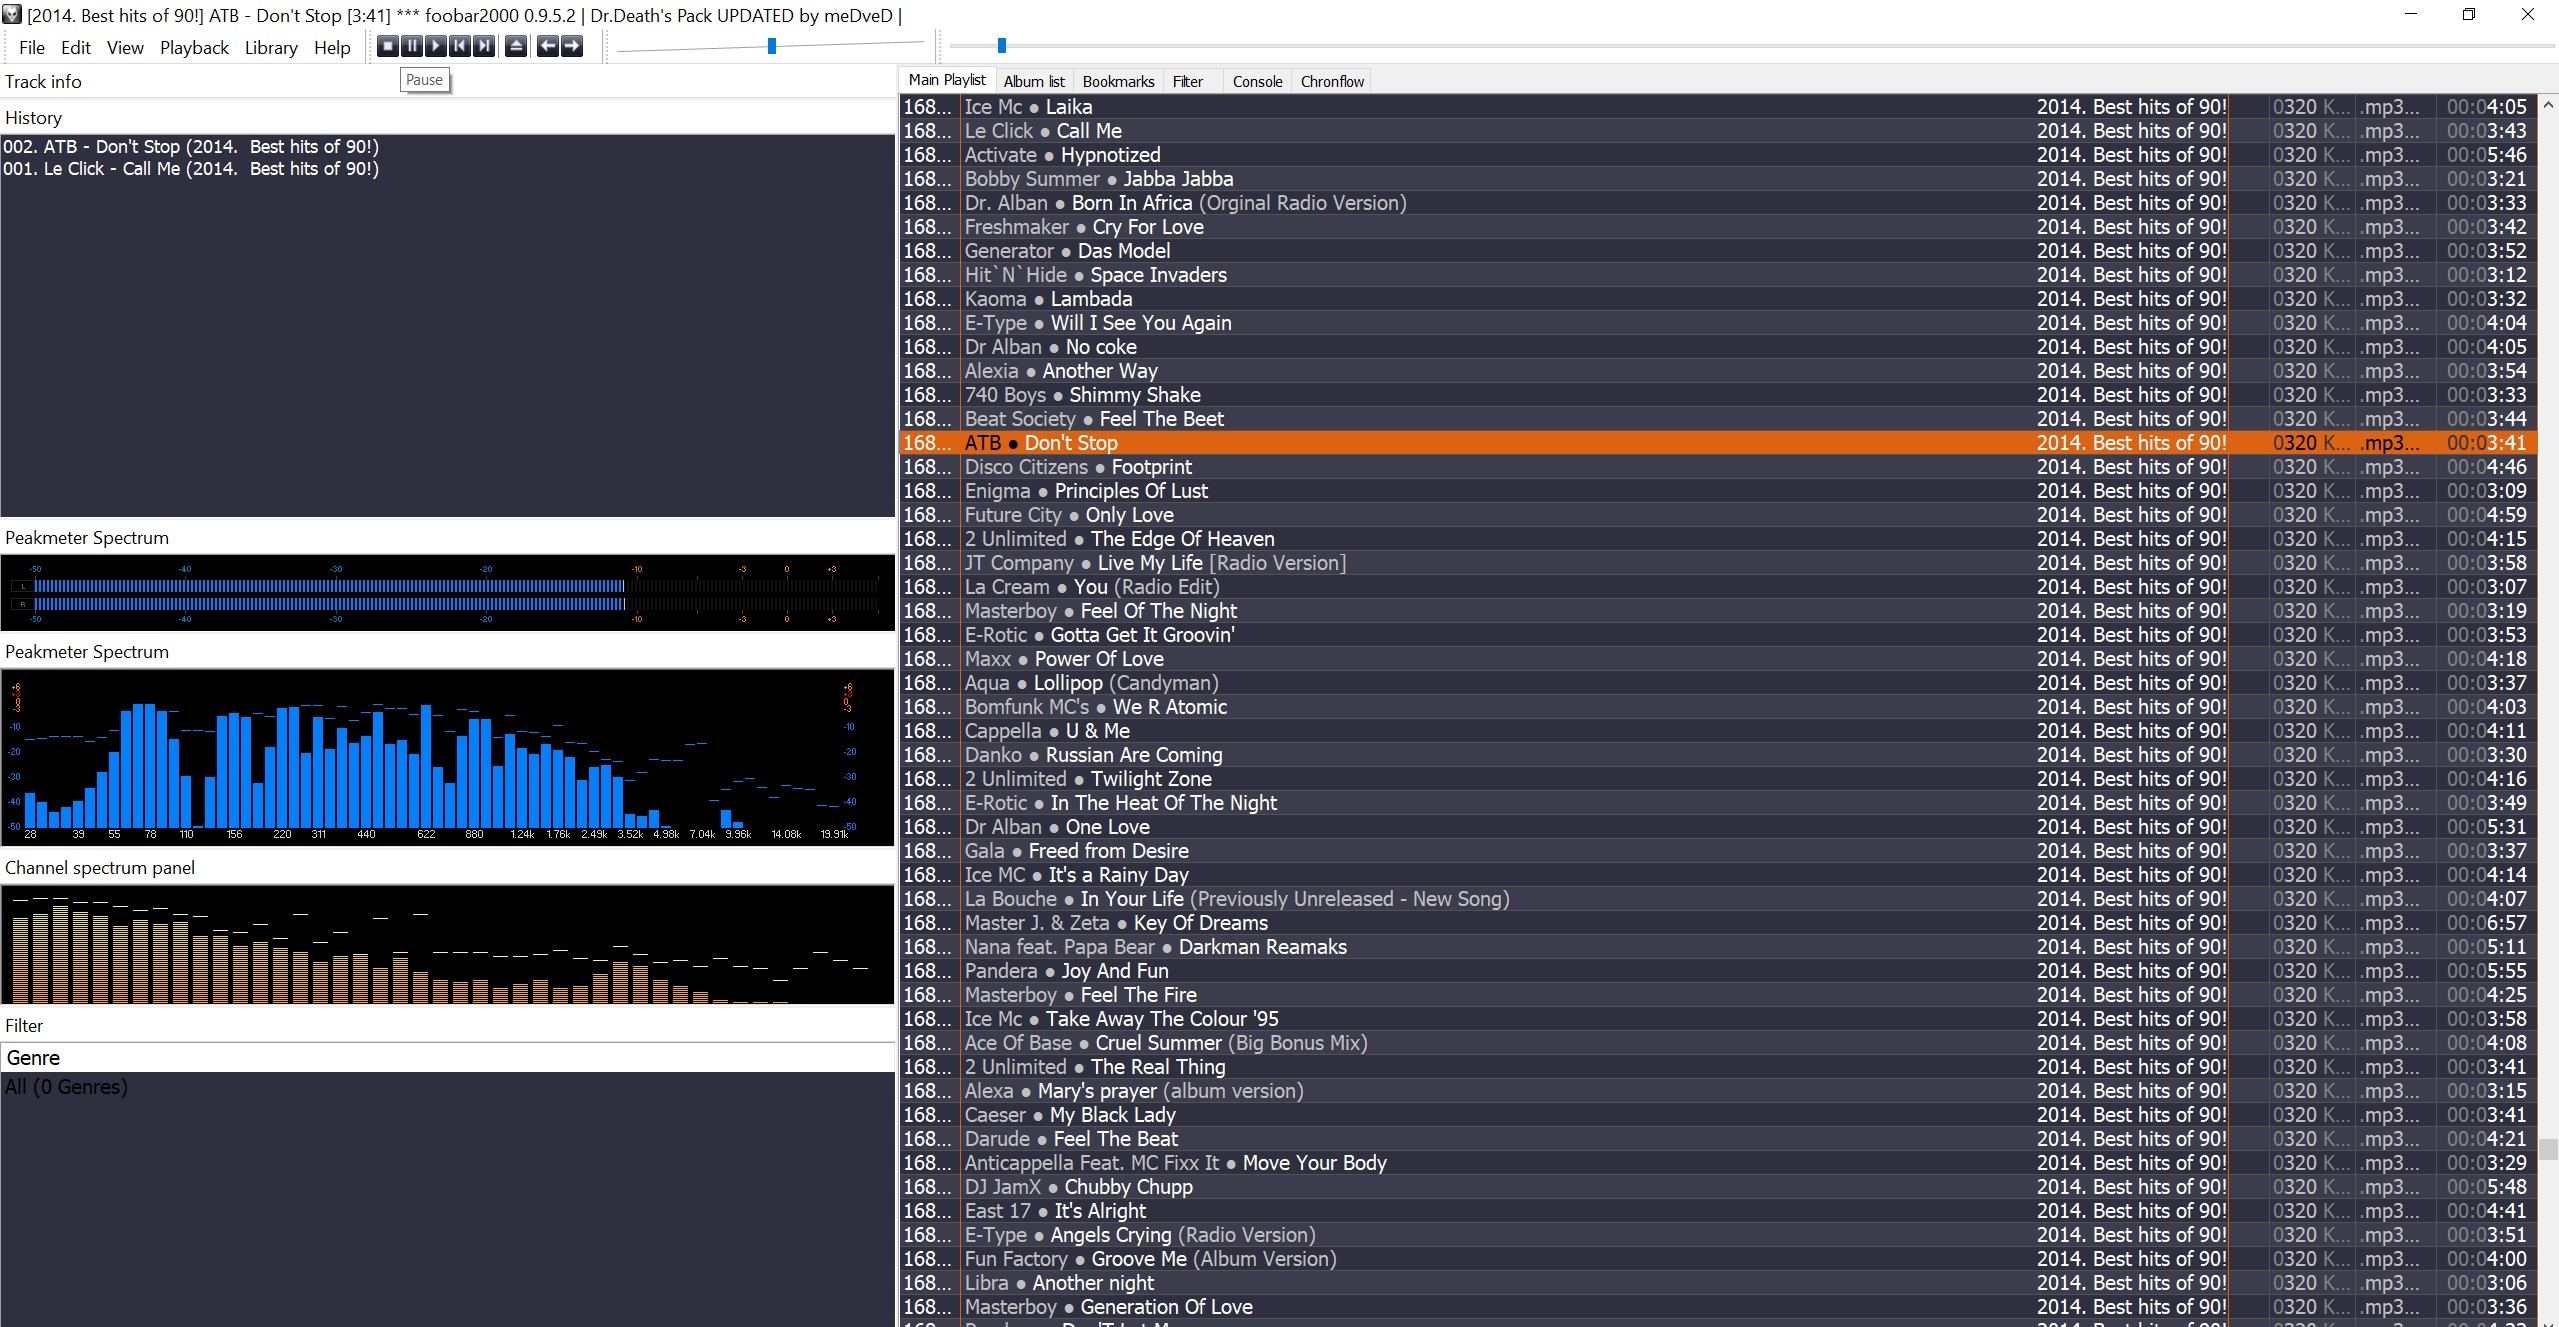Switch to the Chronflow tab
This screenshot has width=2559, height=1327.
coord(1332,81)
